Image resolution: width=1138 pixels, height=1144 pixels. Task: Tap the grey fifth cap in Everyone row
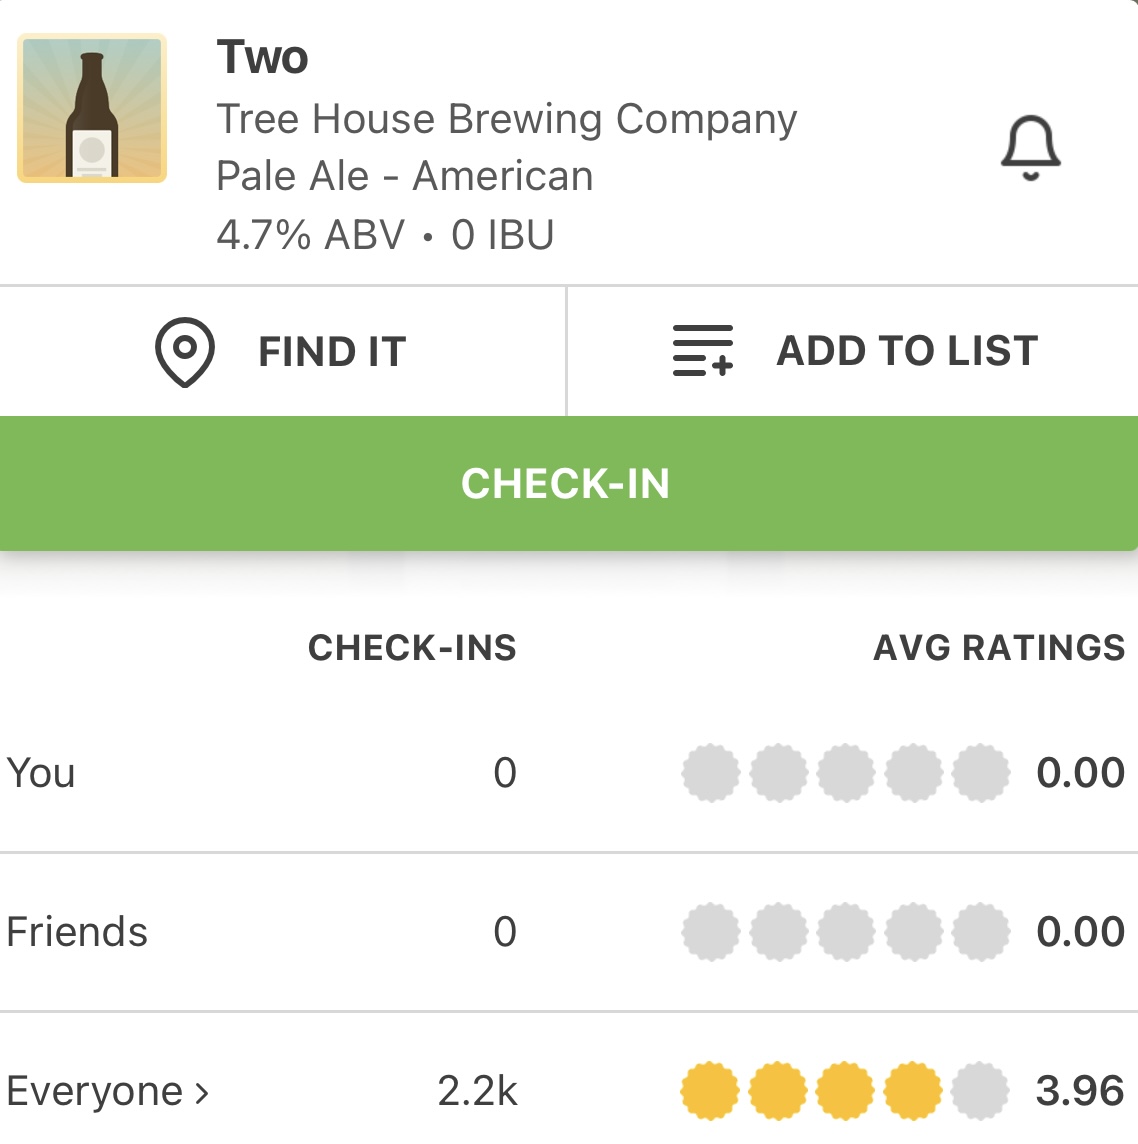[x=981, y=1091]
